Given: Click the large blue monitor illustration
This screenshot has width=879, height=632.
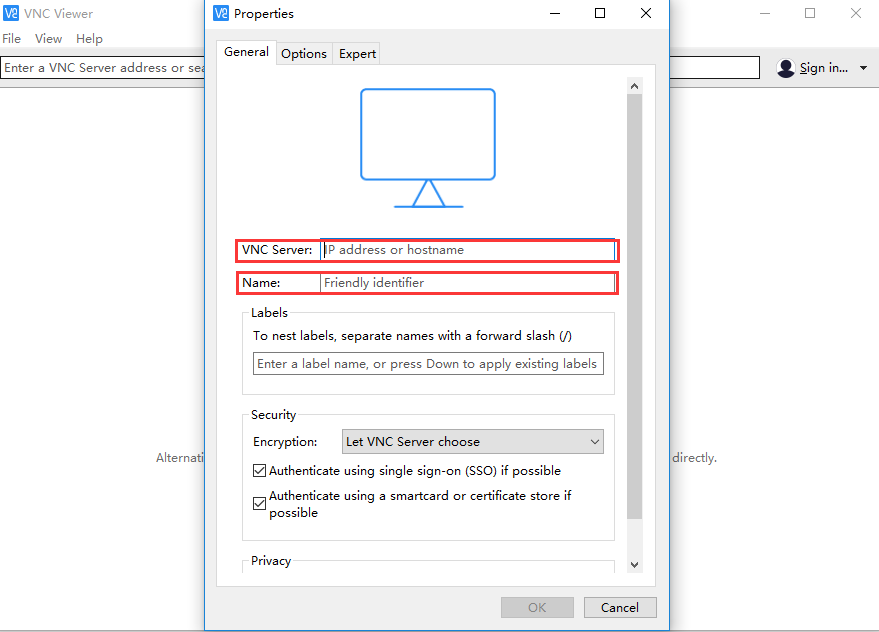Looking at the screenshot, I should coord(428,147).
